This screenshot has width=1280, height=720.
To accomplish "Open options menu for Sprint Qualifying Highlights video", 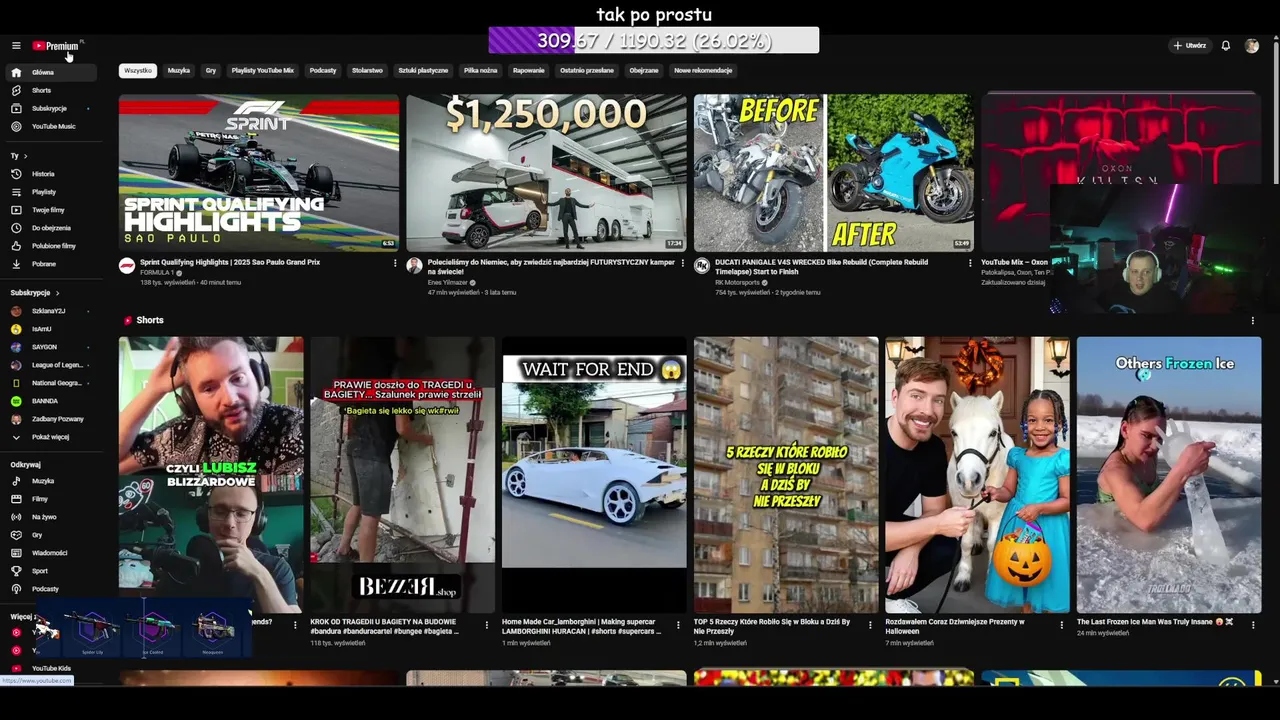I will [x=395, y=263].
